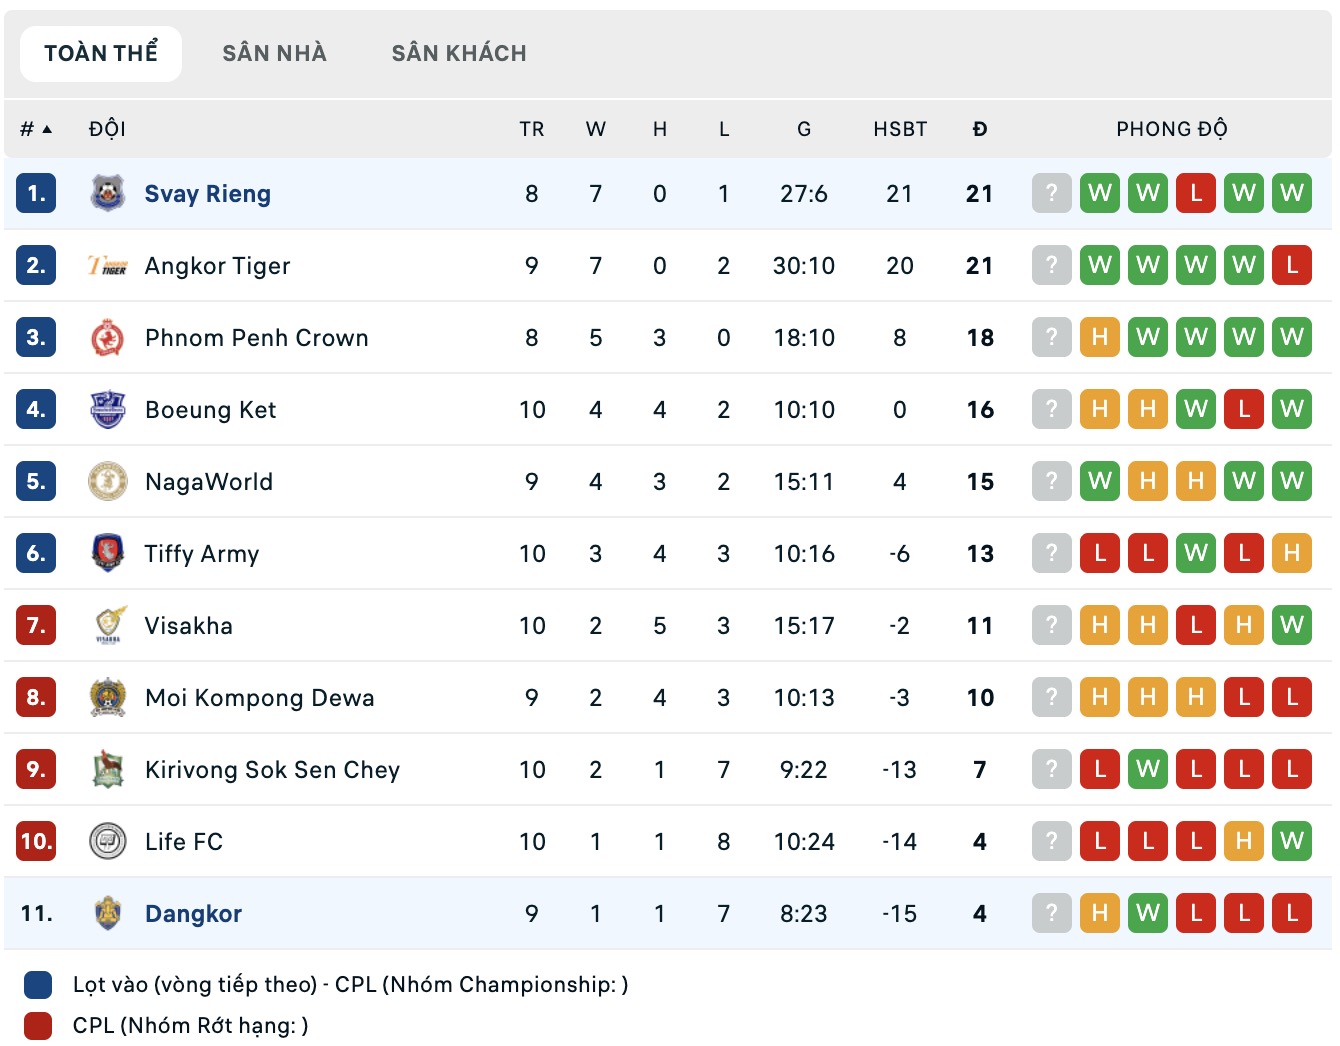Select the TOÀN THỂ tab
The width and height of the screenshot is (1340, 1046).
101,53
